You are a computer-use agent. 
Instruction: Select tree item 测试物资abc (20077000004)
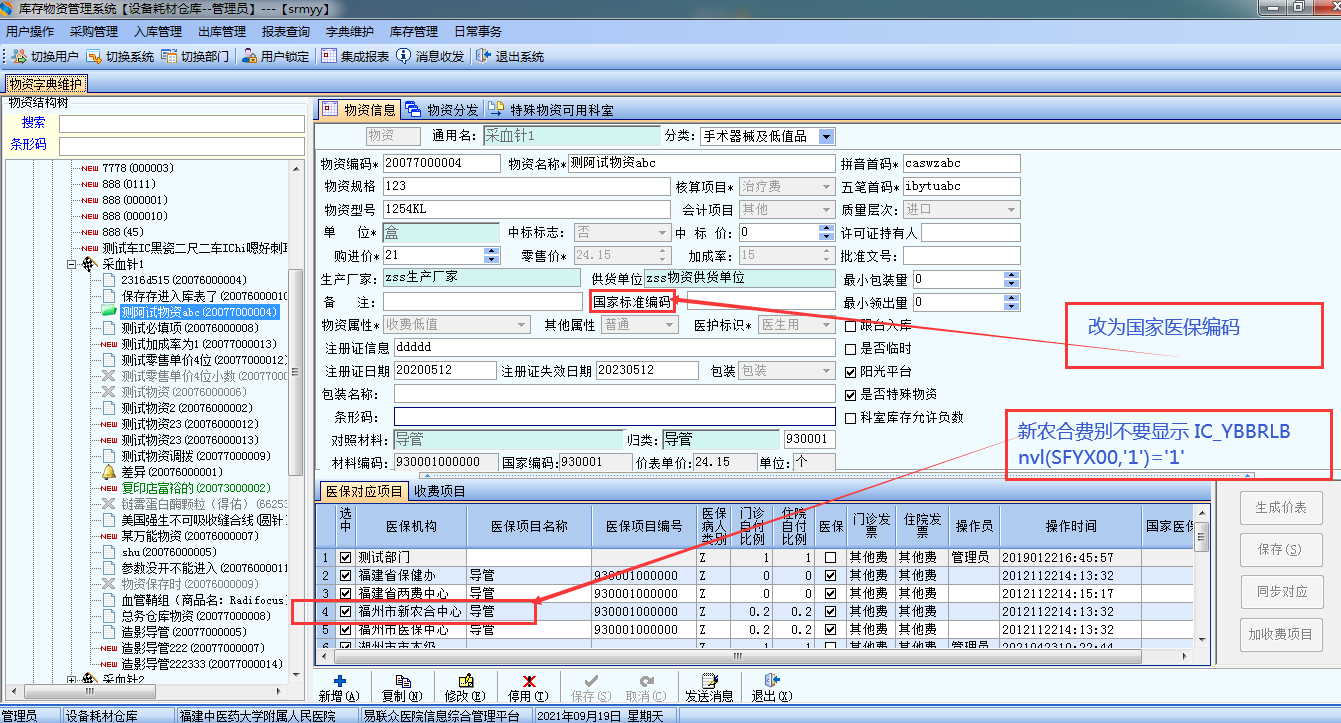[x=199, y=312]
